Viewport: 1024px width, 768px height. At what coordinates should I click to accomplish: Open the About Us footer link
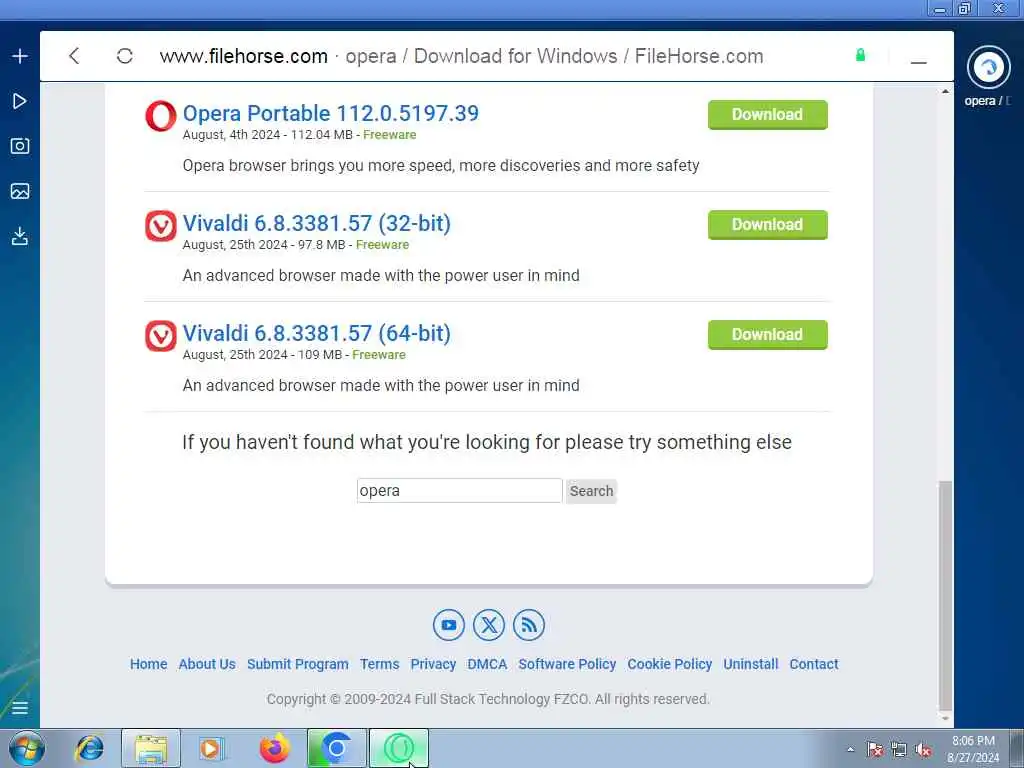coord(207,664)
